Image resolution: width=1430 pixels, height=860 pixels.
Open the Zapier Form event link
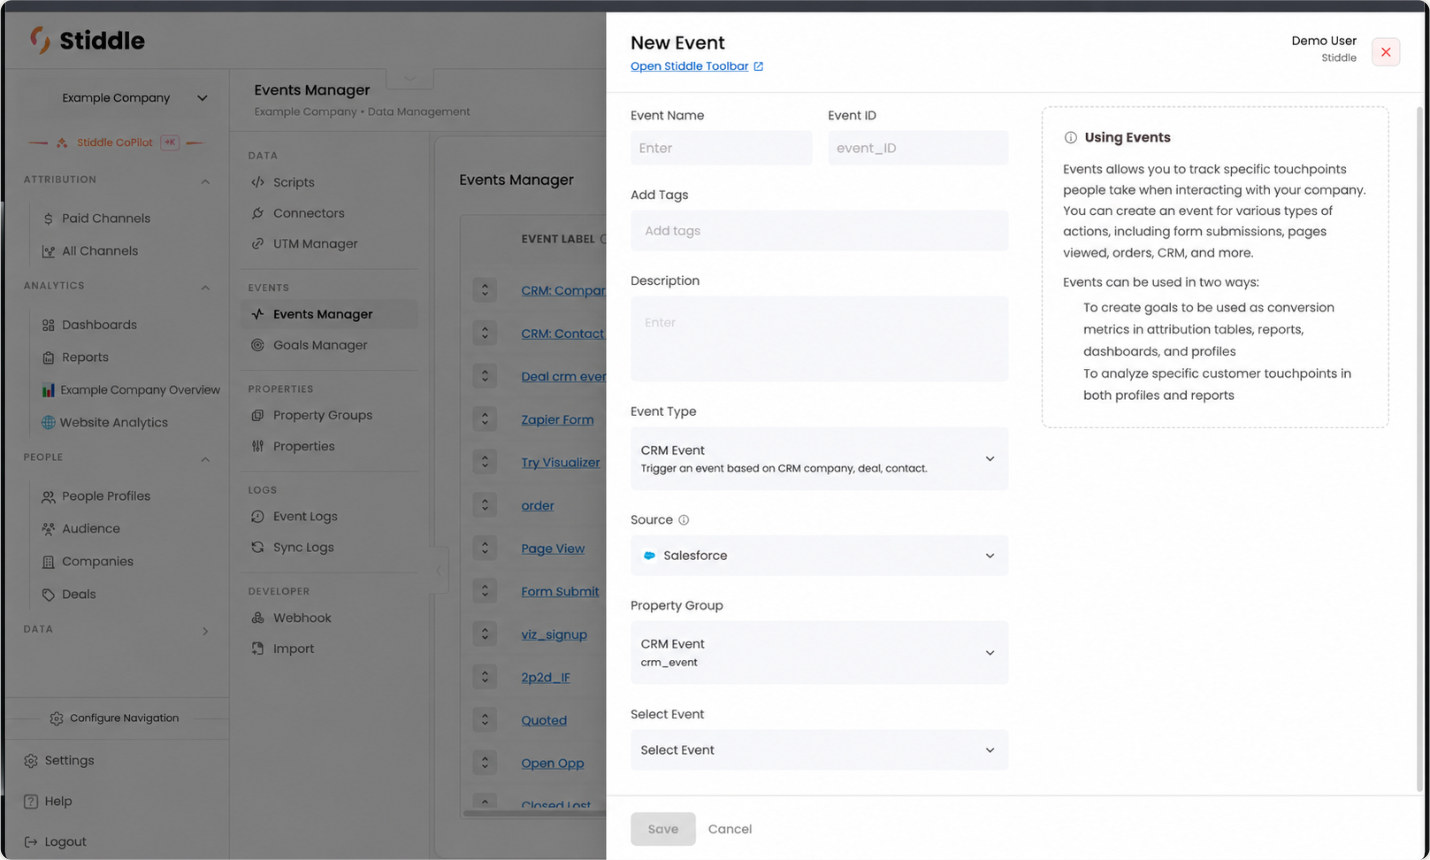coord(557,420)
